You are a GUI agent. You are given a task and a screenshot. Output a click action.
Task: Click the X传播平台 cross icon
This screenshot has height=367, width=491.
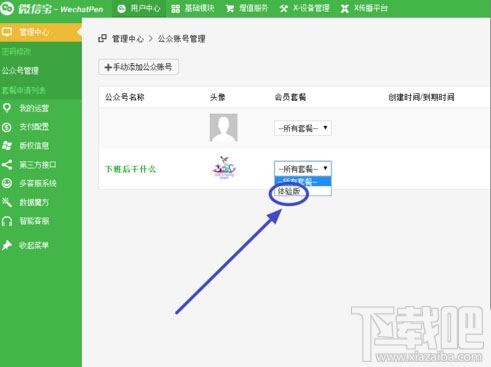[345, 9]
